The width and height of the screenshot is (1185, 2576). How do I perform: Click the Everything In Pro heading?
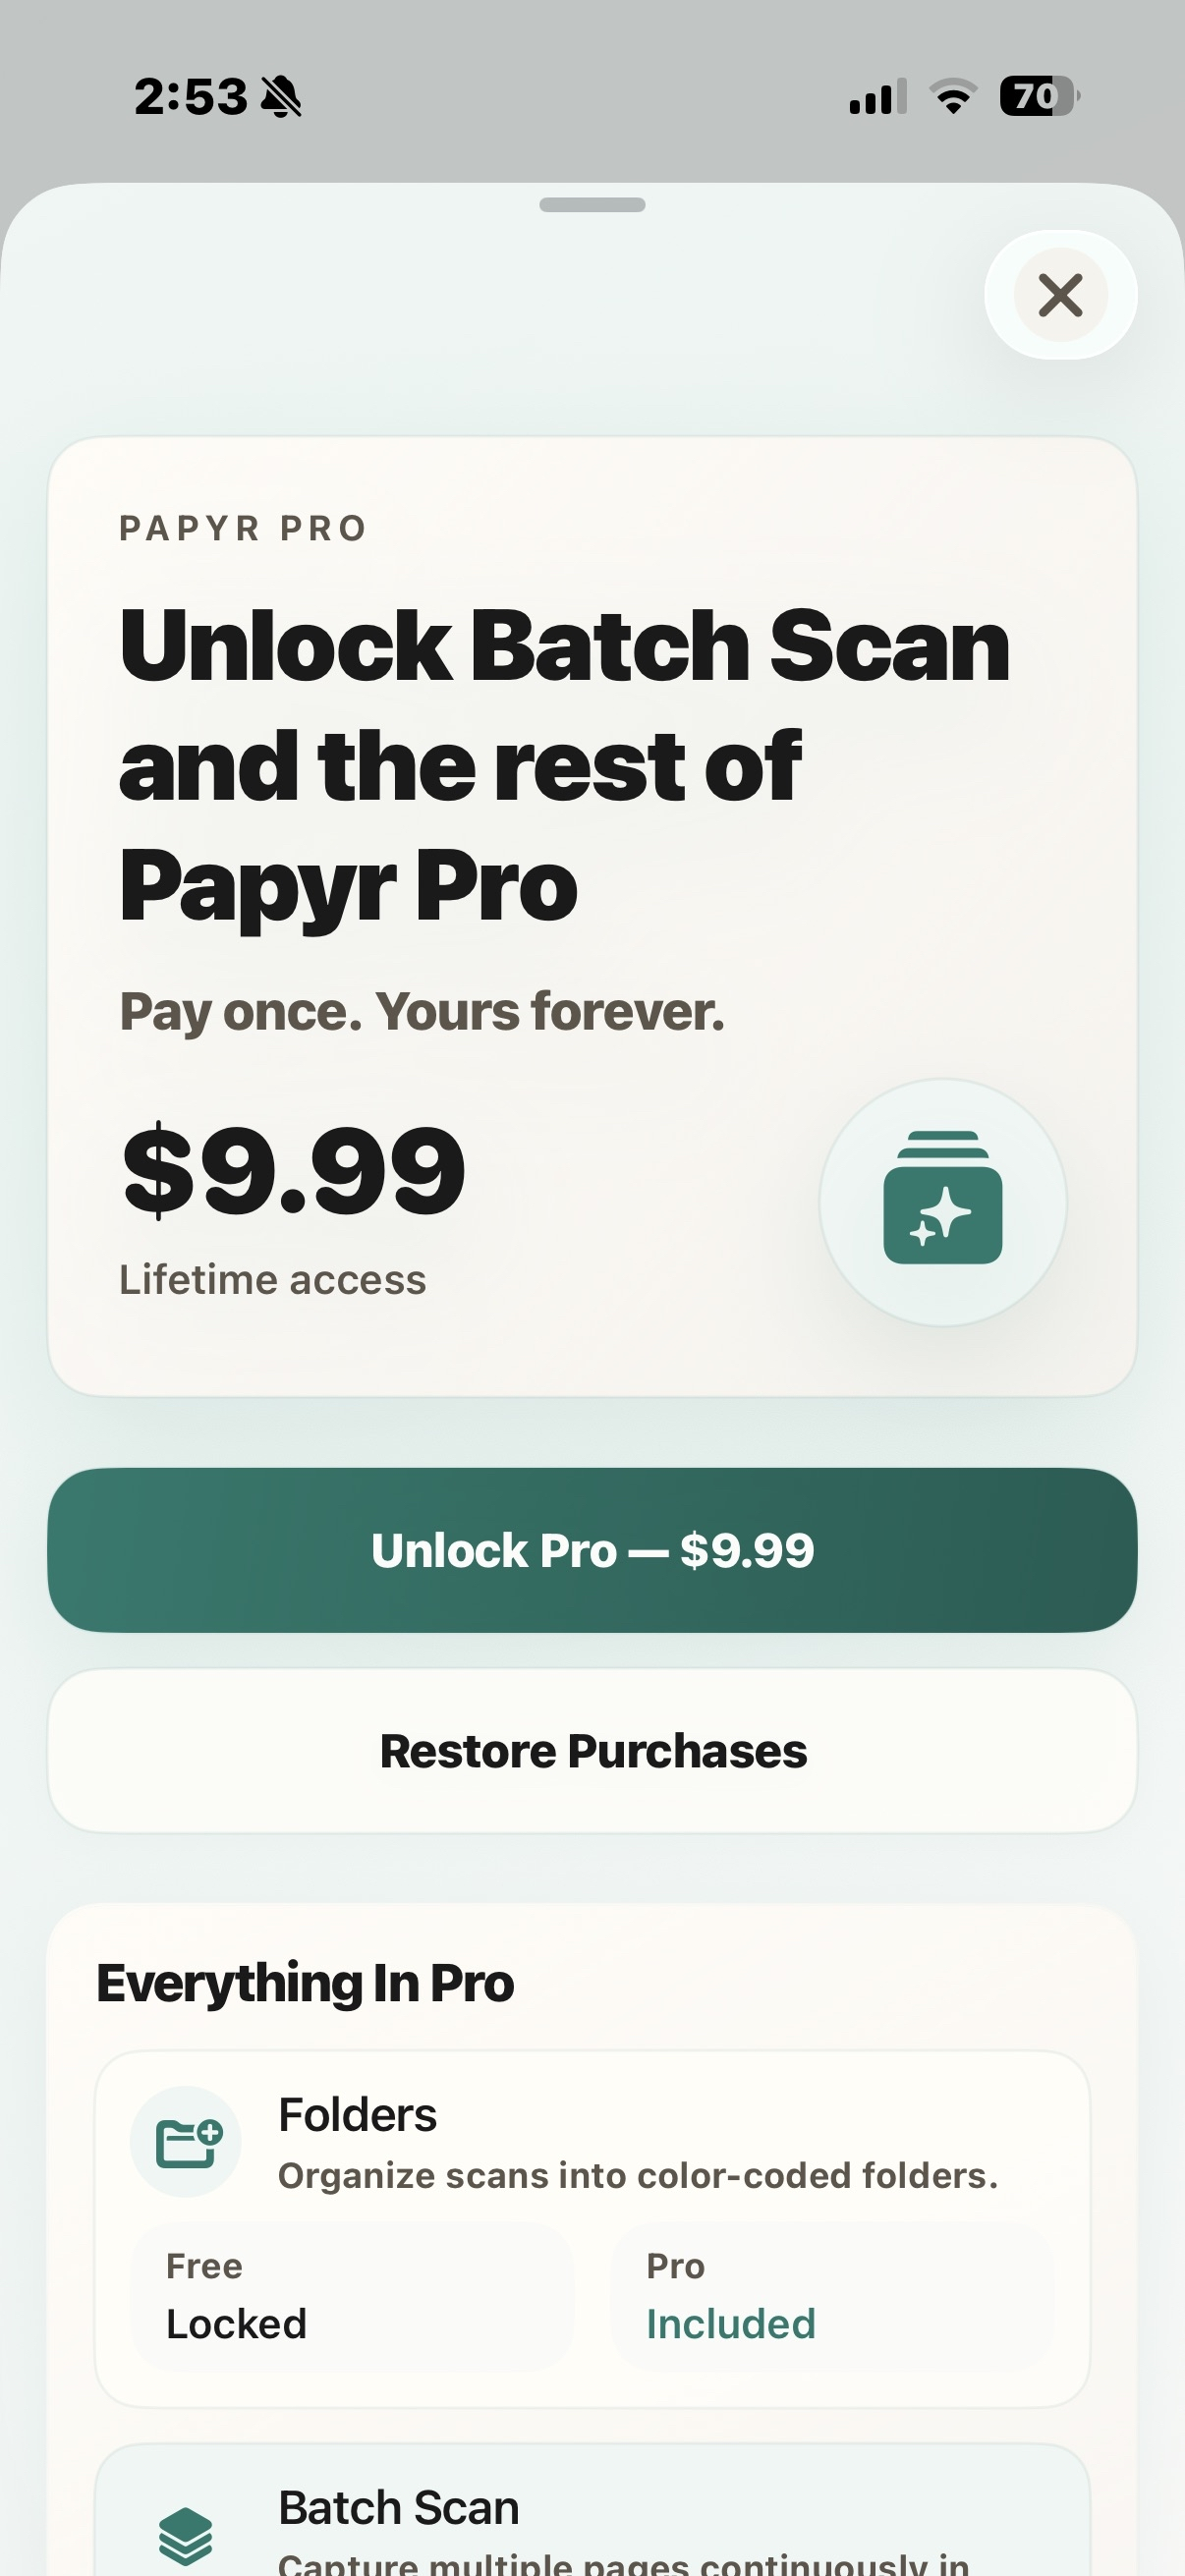click(305, 1983)
